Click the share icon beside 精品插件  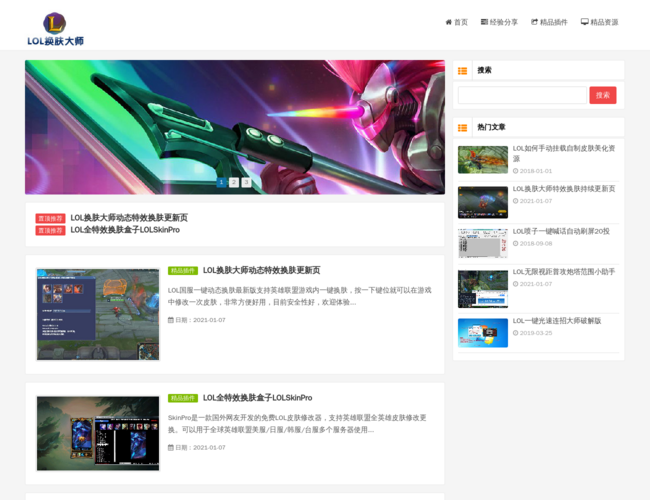pyautogui.click(x=534, y=22)
